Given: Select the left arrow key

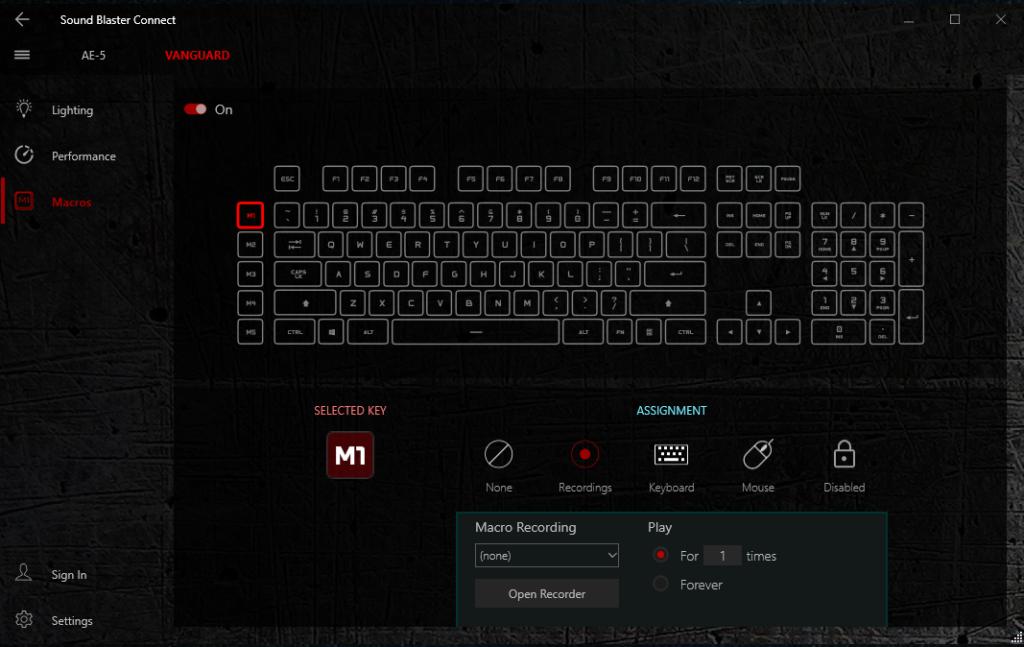Looking at the screenshot, I should (x=729, y=332).
